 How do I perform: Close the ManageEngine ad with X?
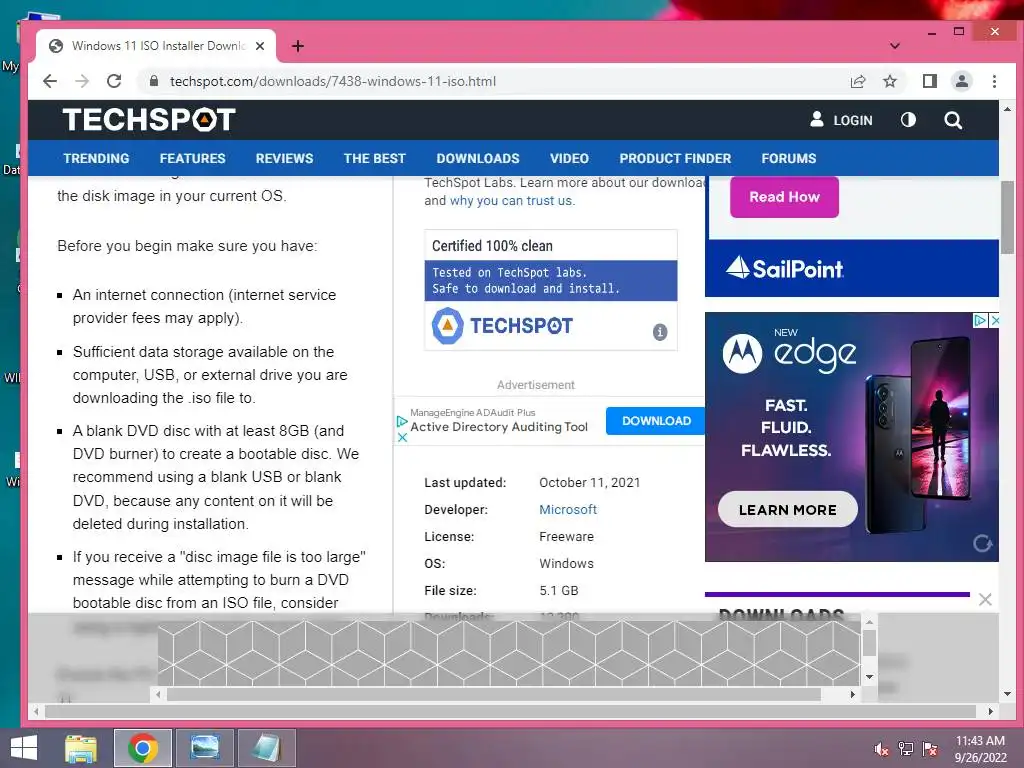402,438
